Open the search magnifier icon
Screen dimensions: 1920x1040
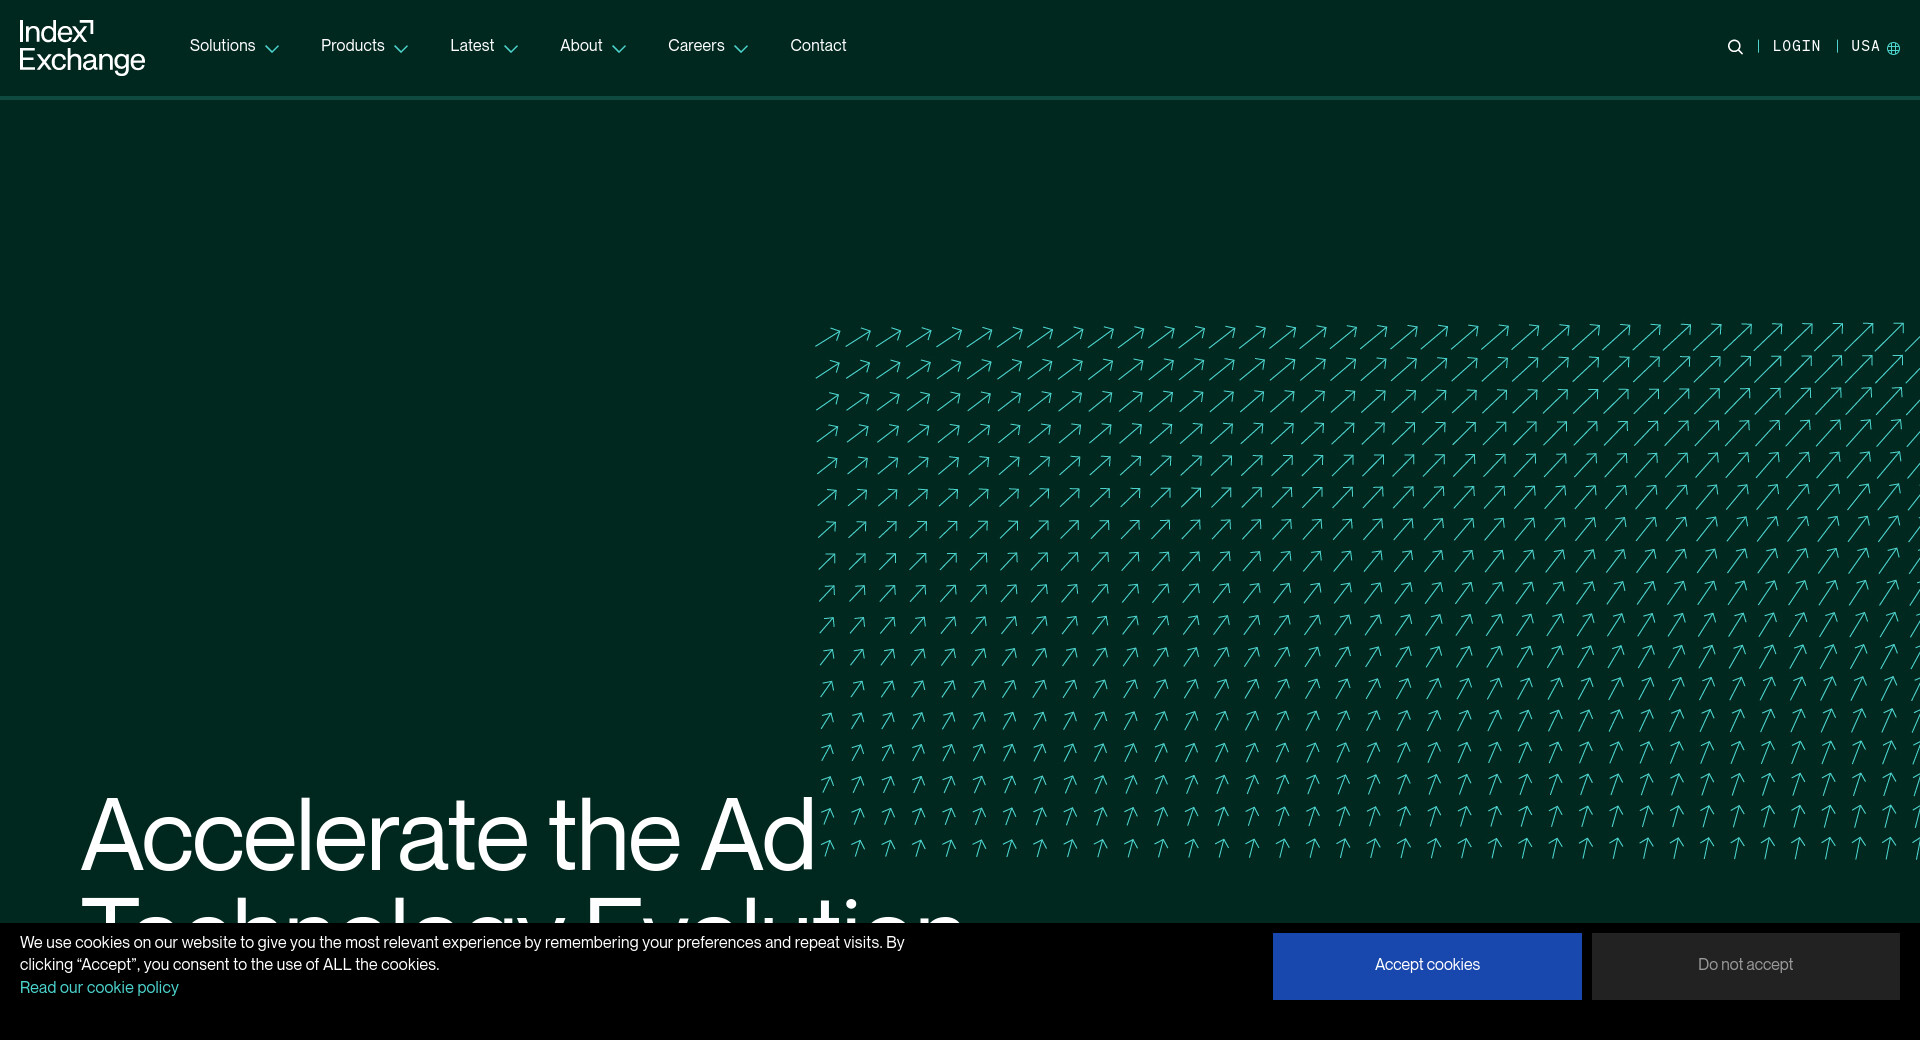pyautogui.click(x=1735, y=47)
